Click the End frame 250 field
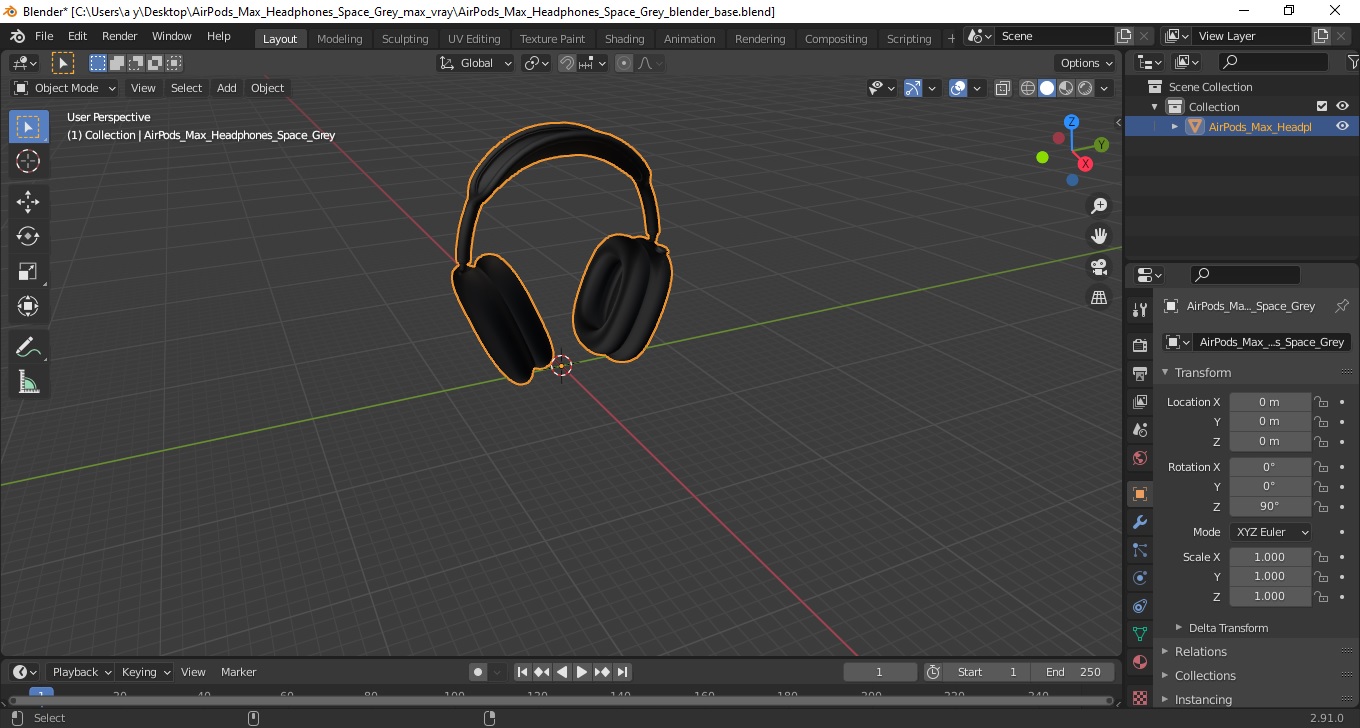The width and height of the screenshot is (1360, 728). pos(1074,672)
